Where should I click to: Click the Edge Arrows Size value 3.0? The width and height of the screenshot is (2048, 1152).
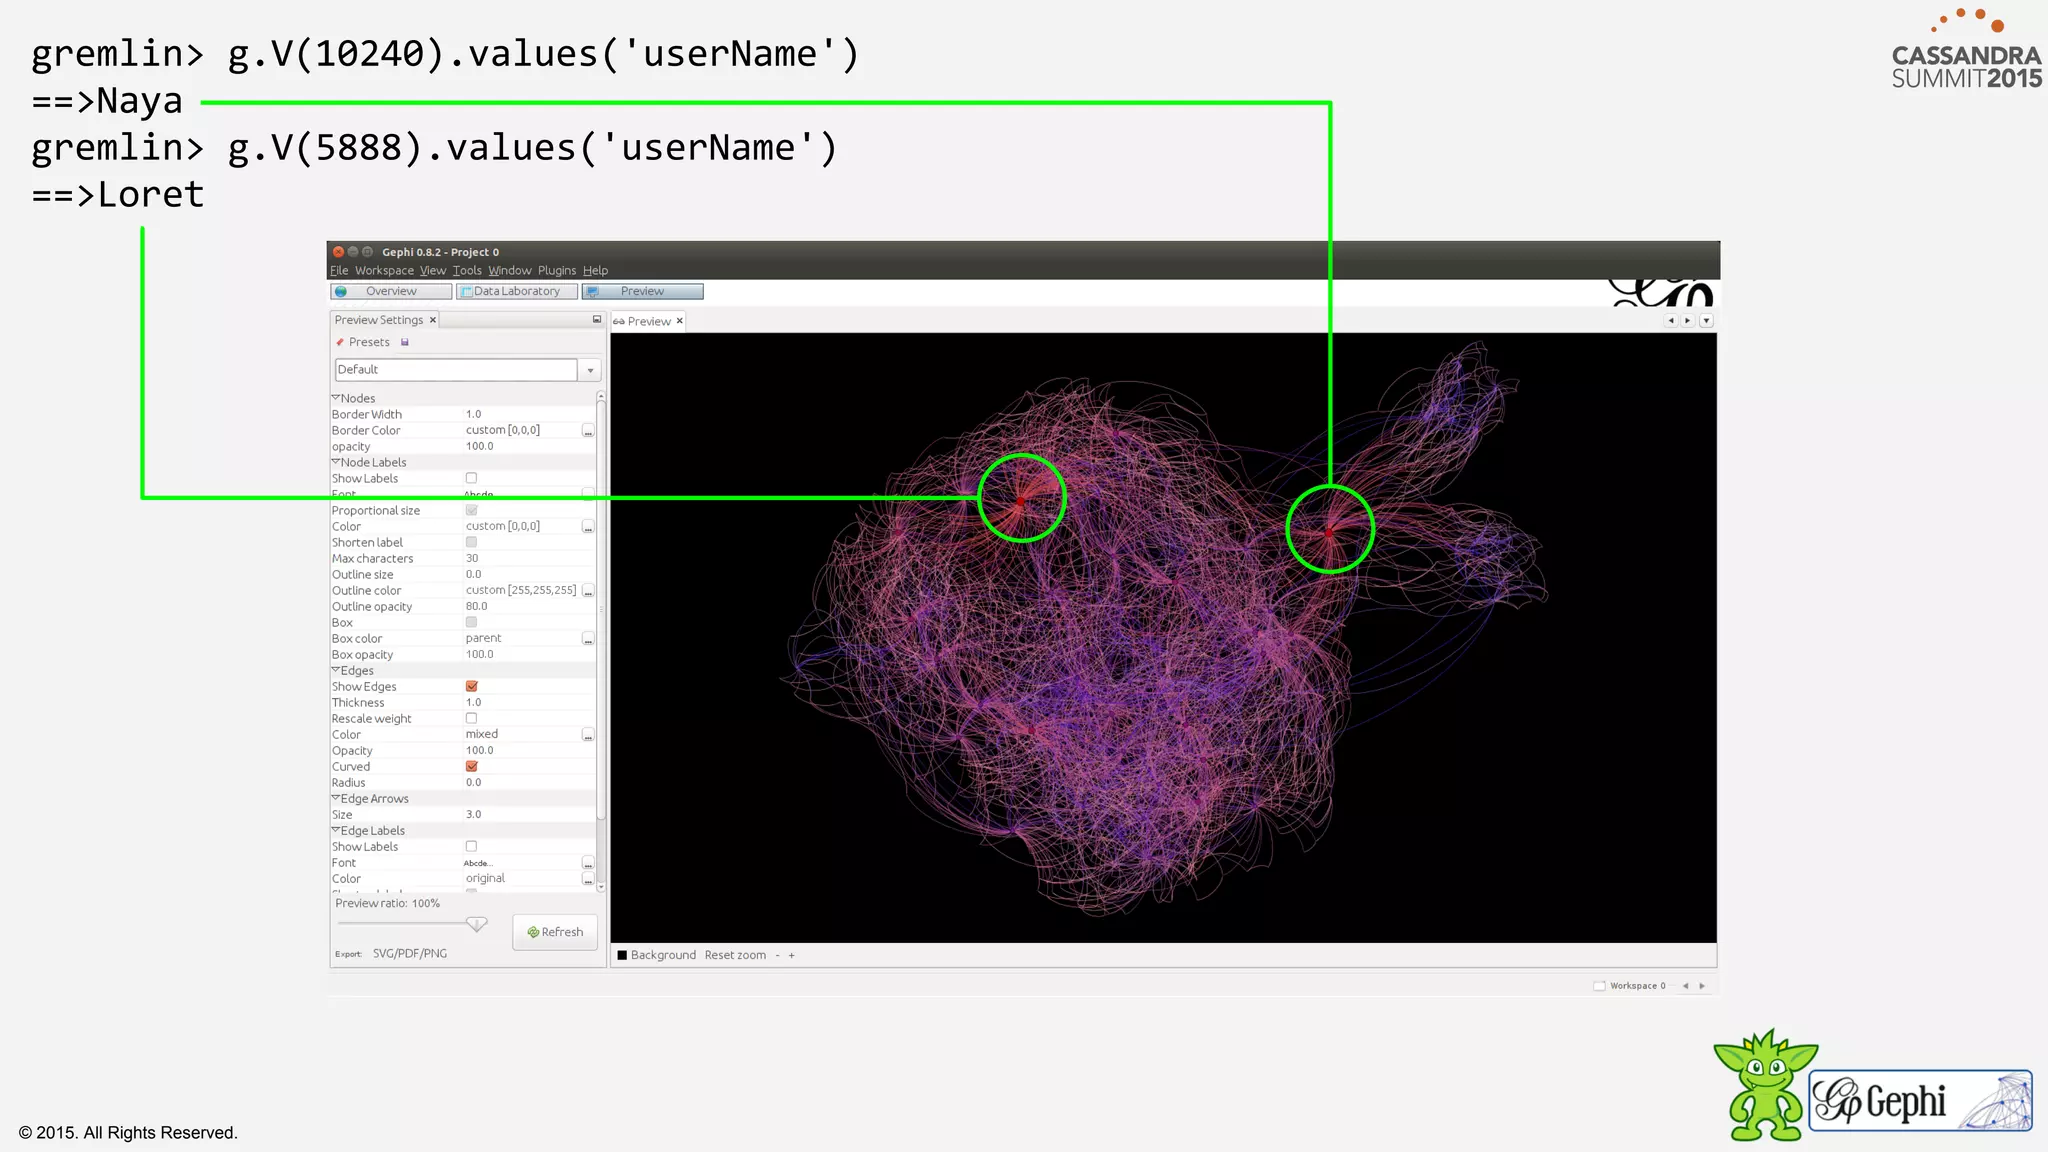click(474, 815)
